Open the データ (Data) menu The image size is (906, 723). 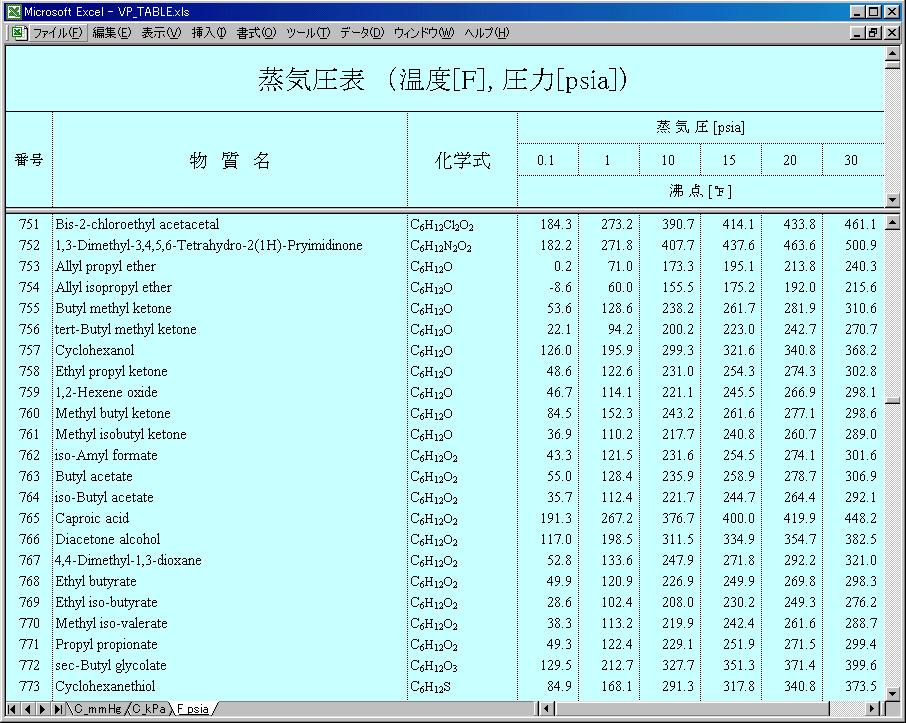pyautogui.click(x=361, y=33)
